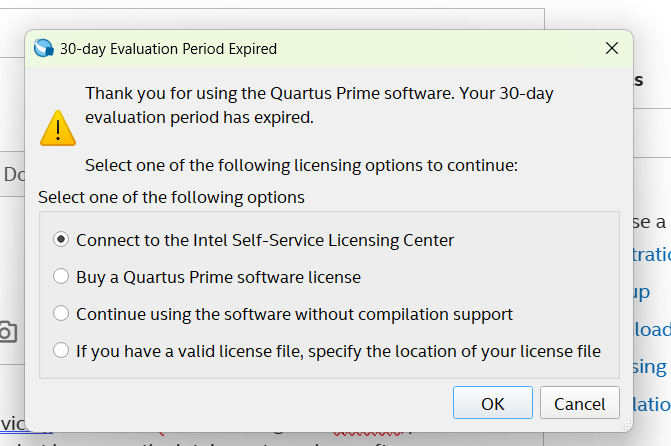
Task: Click the 'Select one of the following options' label
Action: (171, 198)
